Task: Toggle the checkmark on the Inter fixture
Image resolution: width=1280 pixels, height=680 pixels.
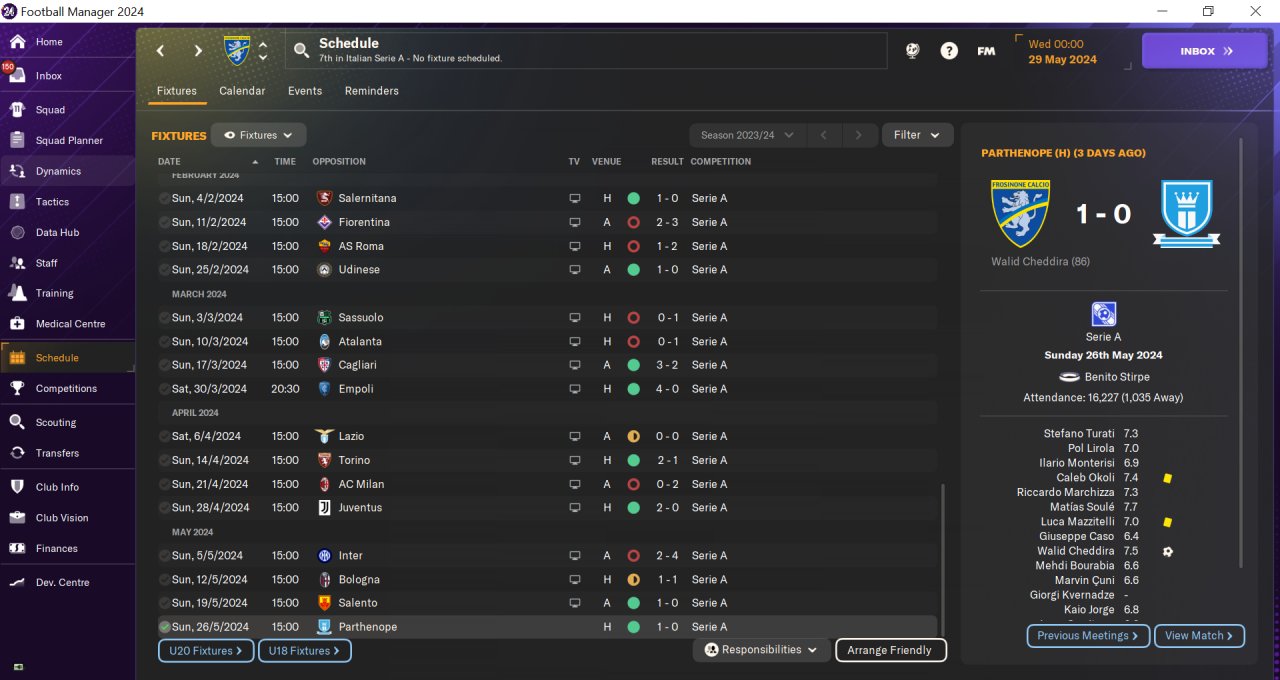Action: [164, 555]
